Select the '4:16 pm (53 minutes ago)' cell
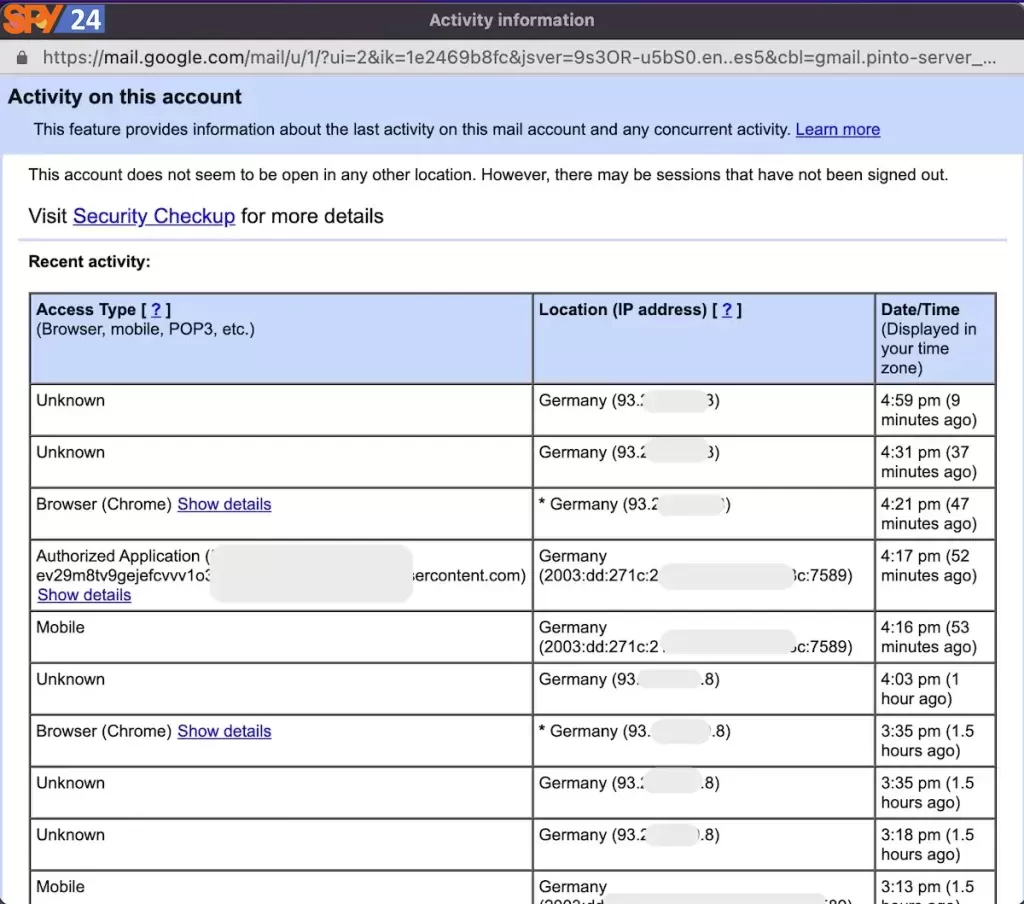This screenshot has height=904, width=1024. [935, 637]
